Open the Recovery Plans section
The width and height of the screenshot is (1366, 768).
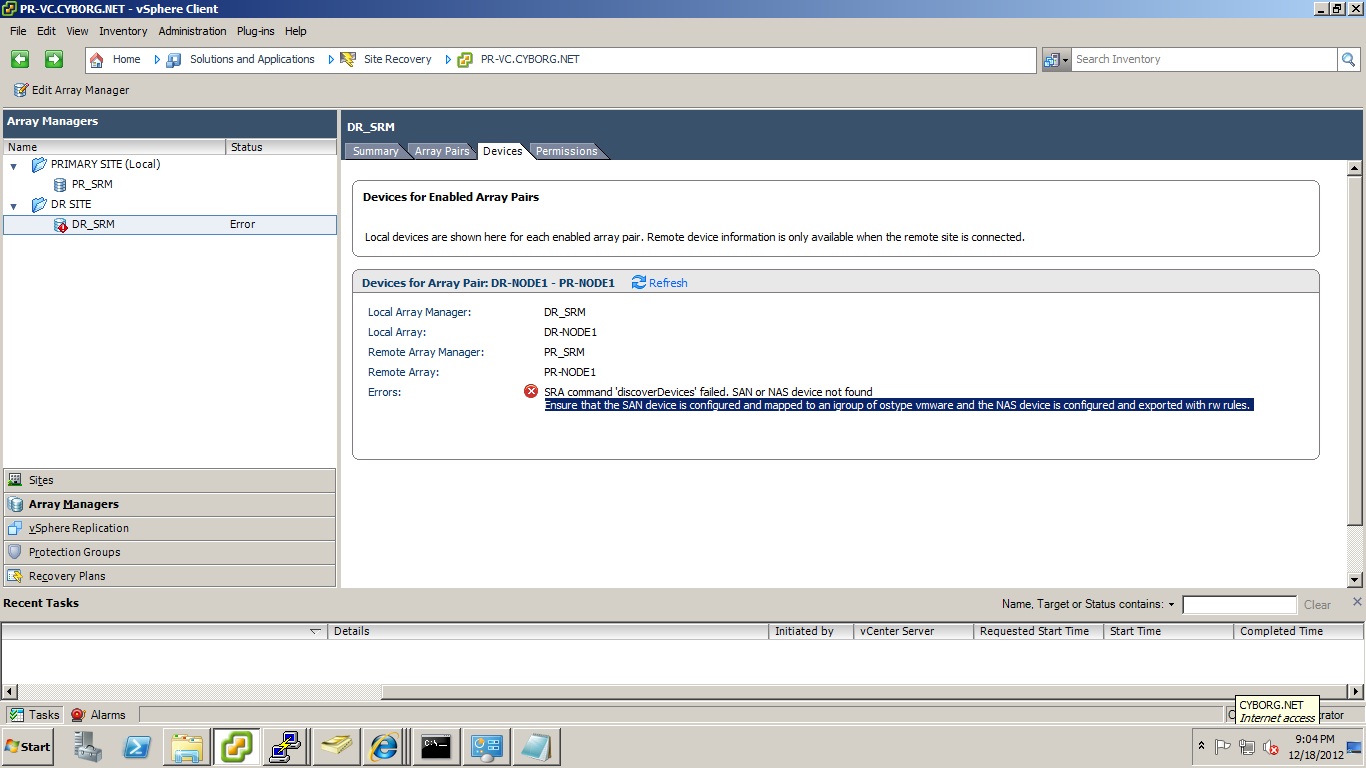pyautogui.click(x=169, y=576)
